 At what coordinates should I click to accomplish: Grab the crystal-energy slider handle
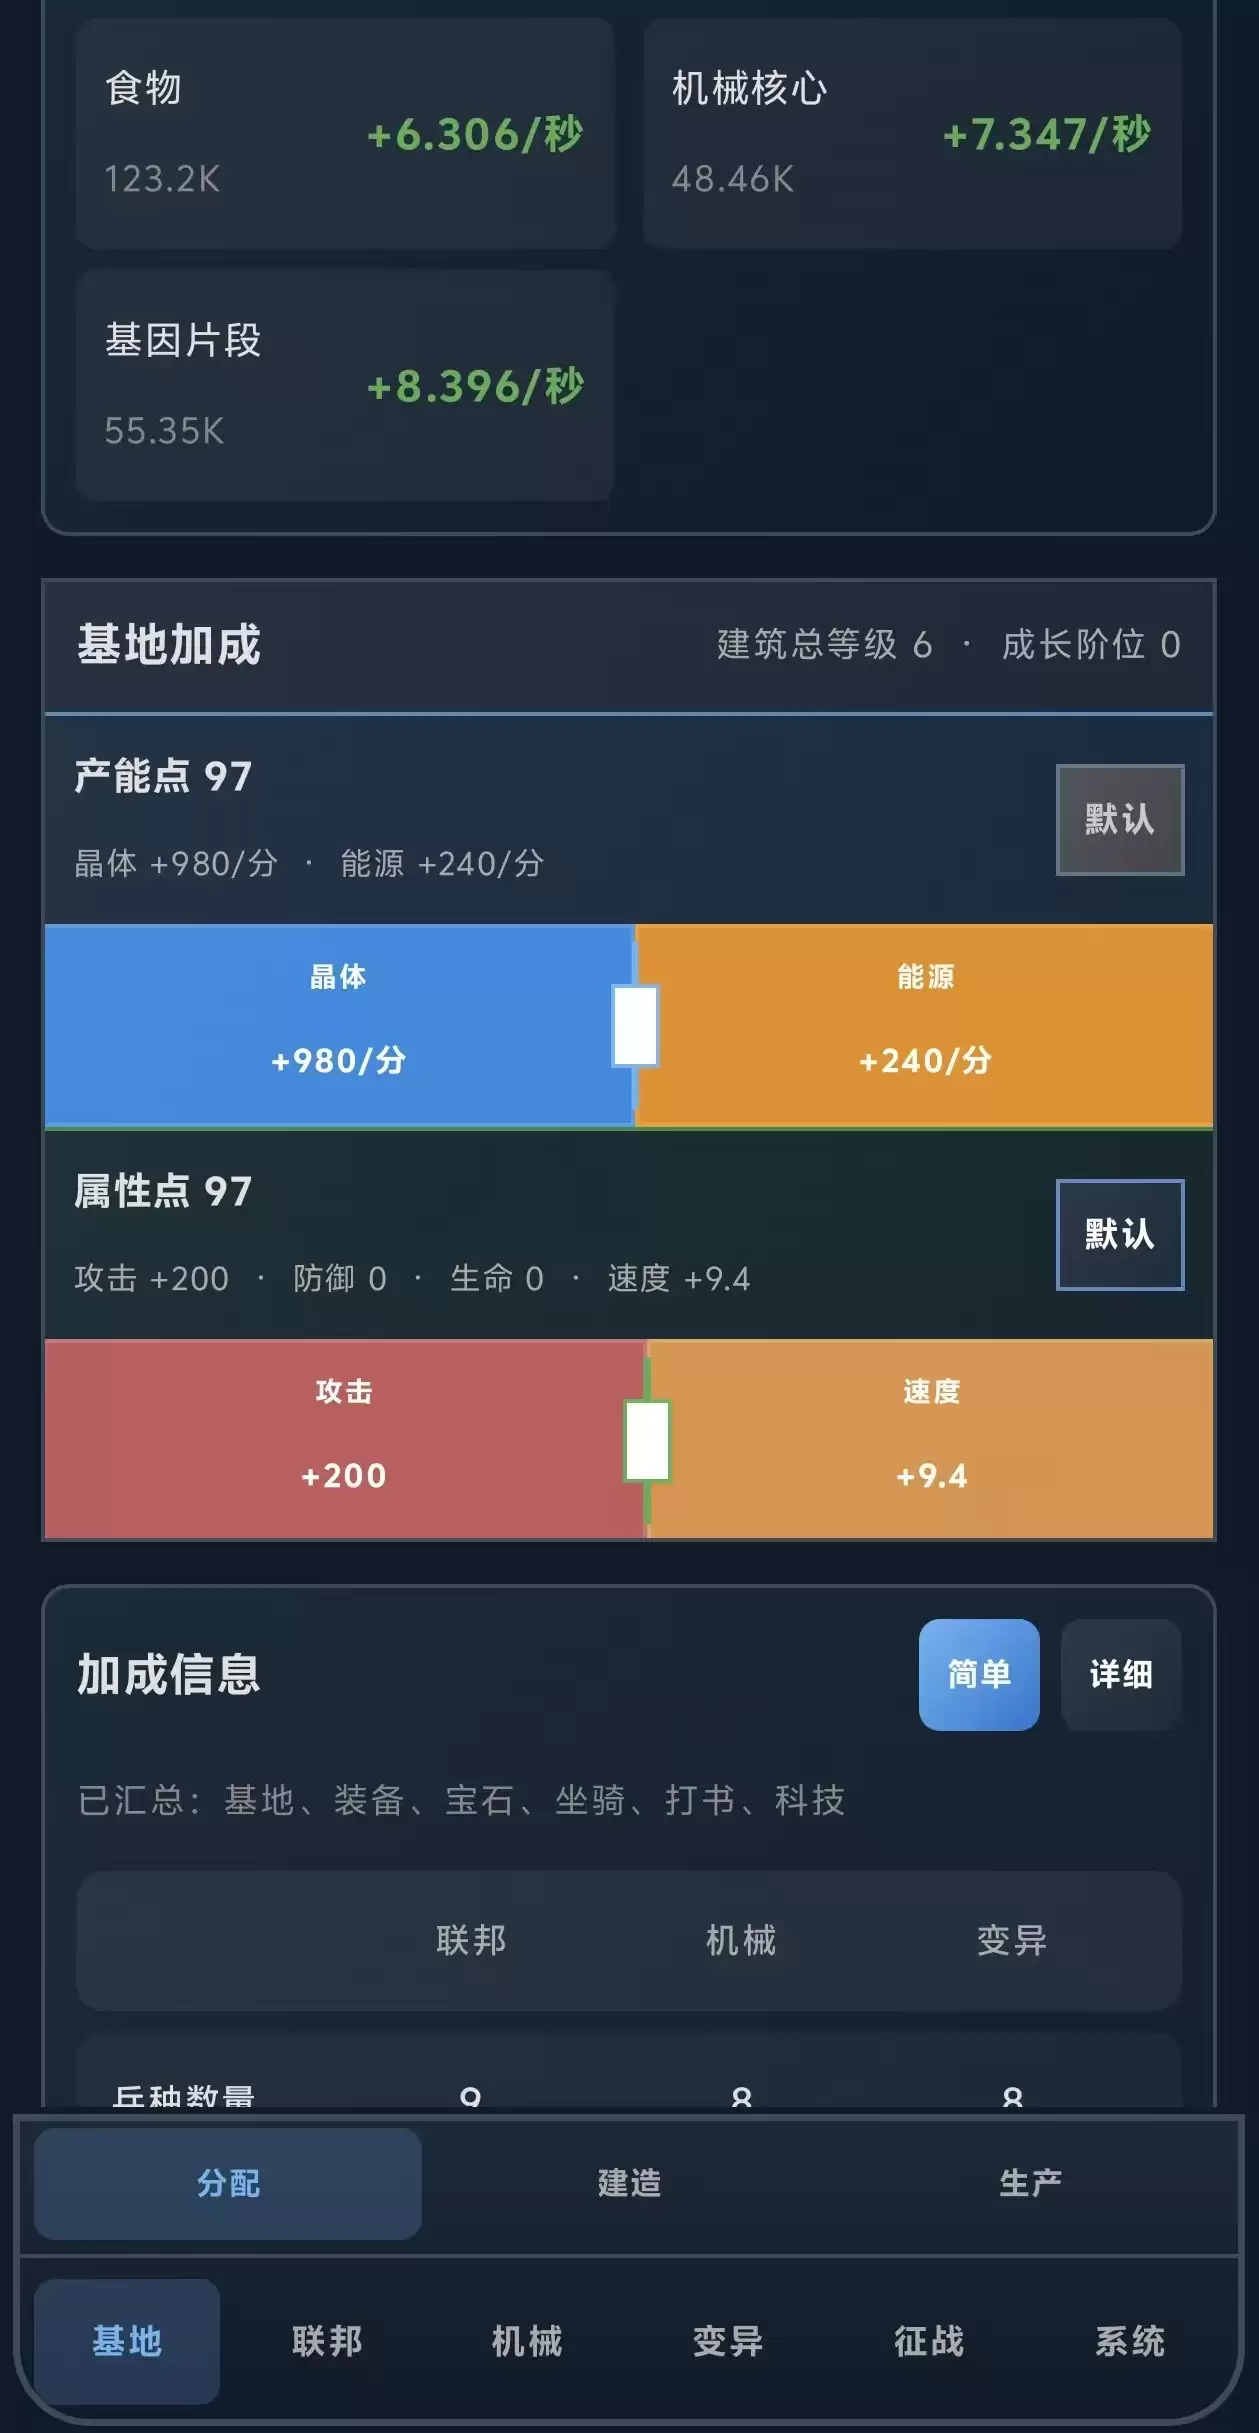pos(635,1026)
